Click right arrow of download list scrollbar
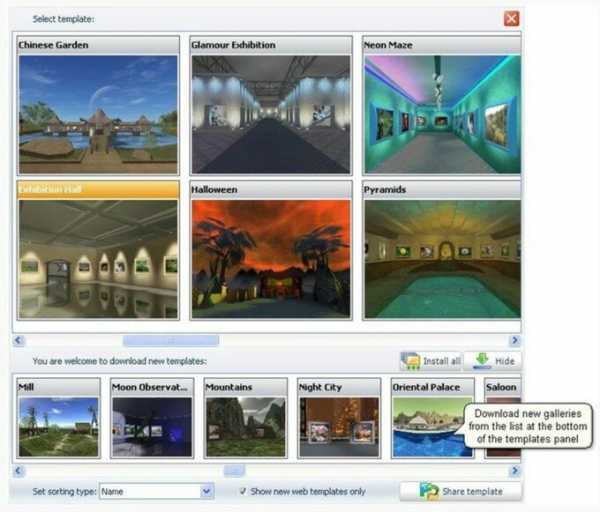 pyautogui.click(x=515, y=471)
